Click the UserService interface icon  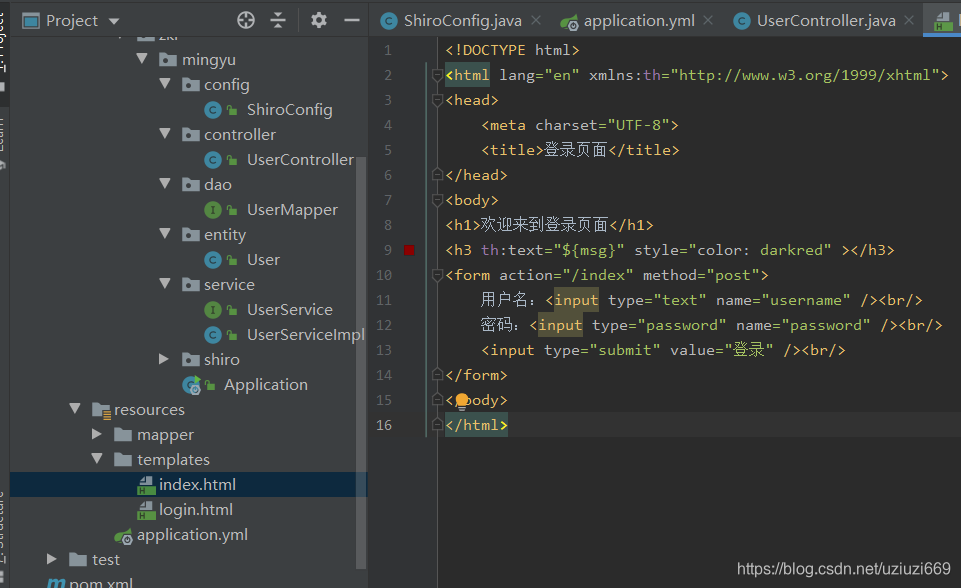pyautogui.click(x=213, y=310)
